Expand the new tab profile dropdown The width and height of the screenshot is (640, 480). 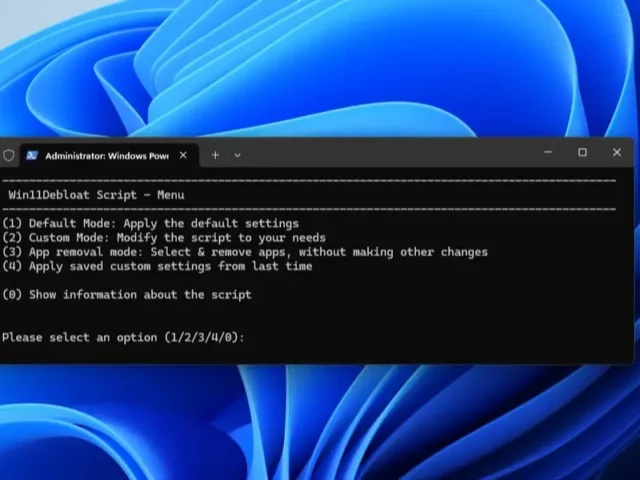[237, 155]
